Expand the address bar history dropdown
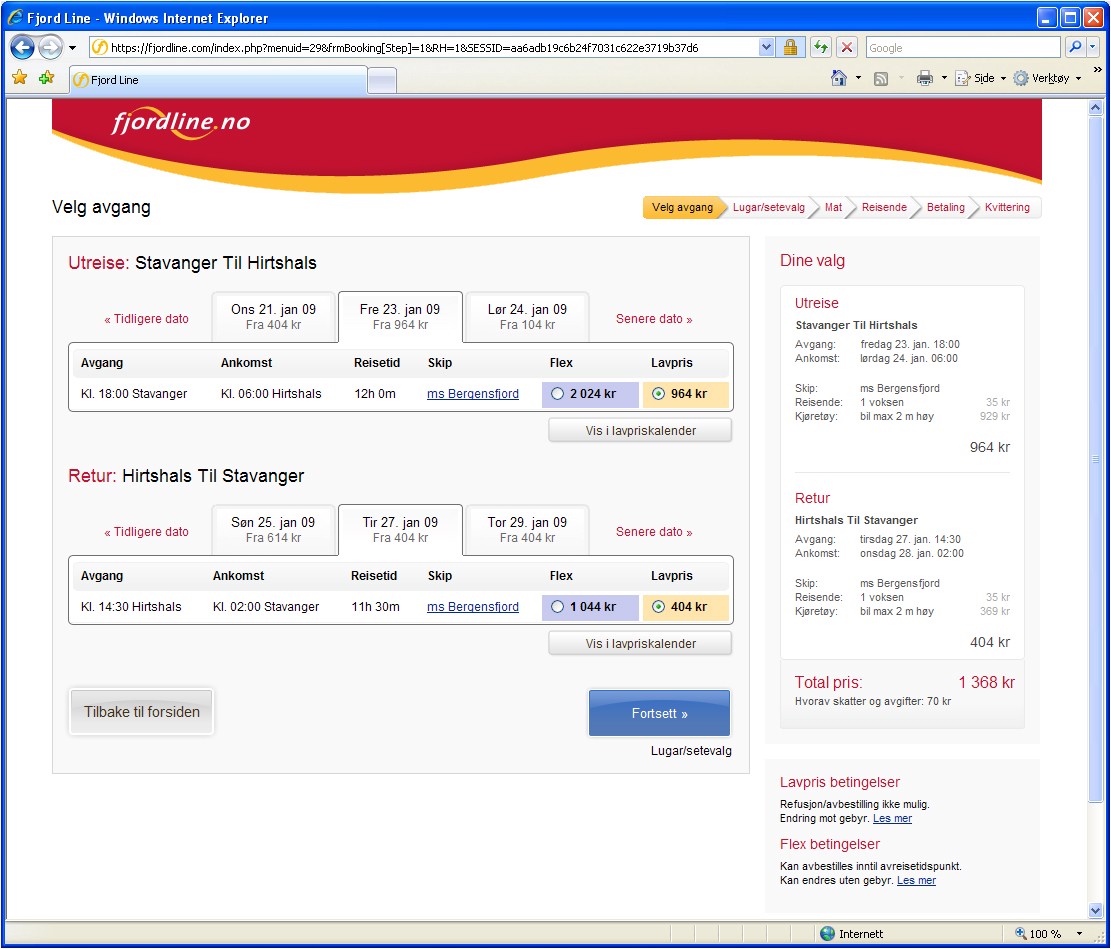Image resolution: width=1111 pixels, height=949 pixels. pos(766,47)
